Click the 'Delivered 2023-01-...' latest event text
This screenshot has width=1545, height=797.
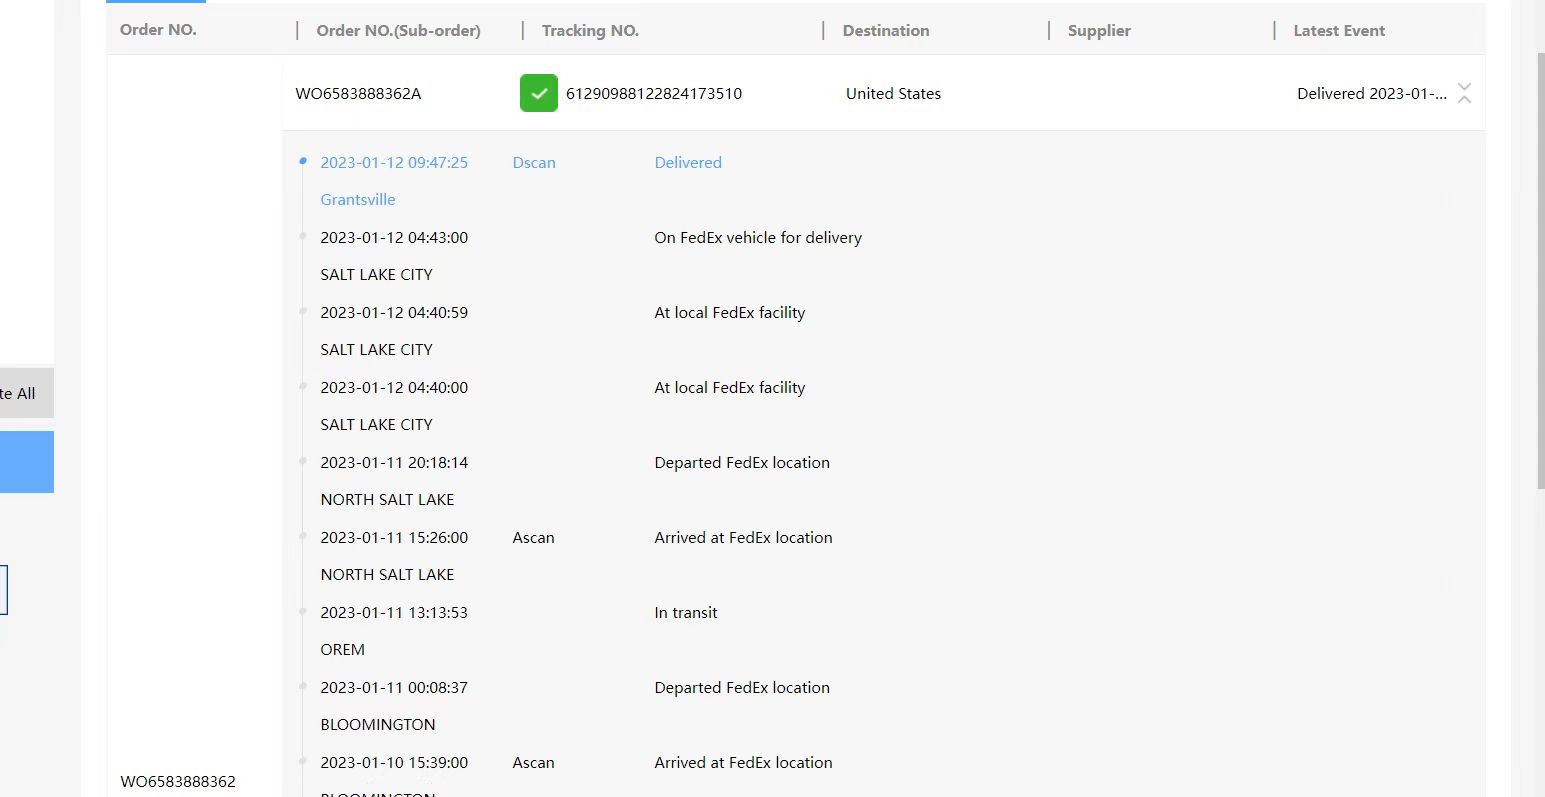tap(1371, 94)
